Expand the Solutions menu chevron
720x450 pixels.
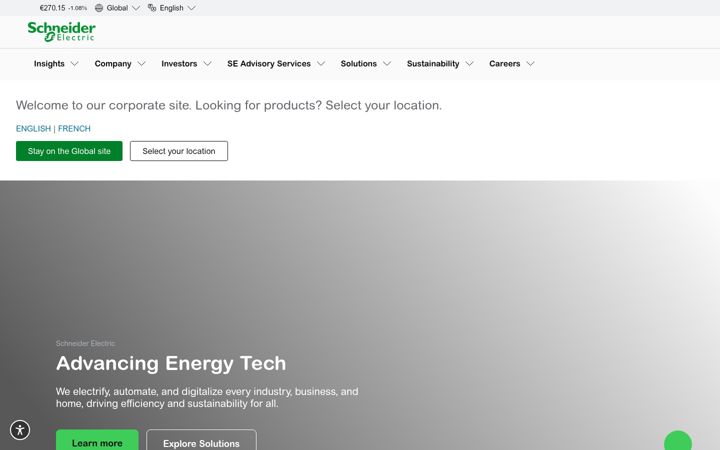pyautogui.click(x=387, y=64)
